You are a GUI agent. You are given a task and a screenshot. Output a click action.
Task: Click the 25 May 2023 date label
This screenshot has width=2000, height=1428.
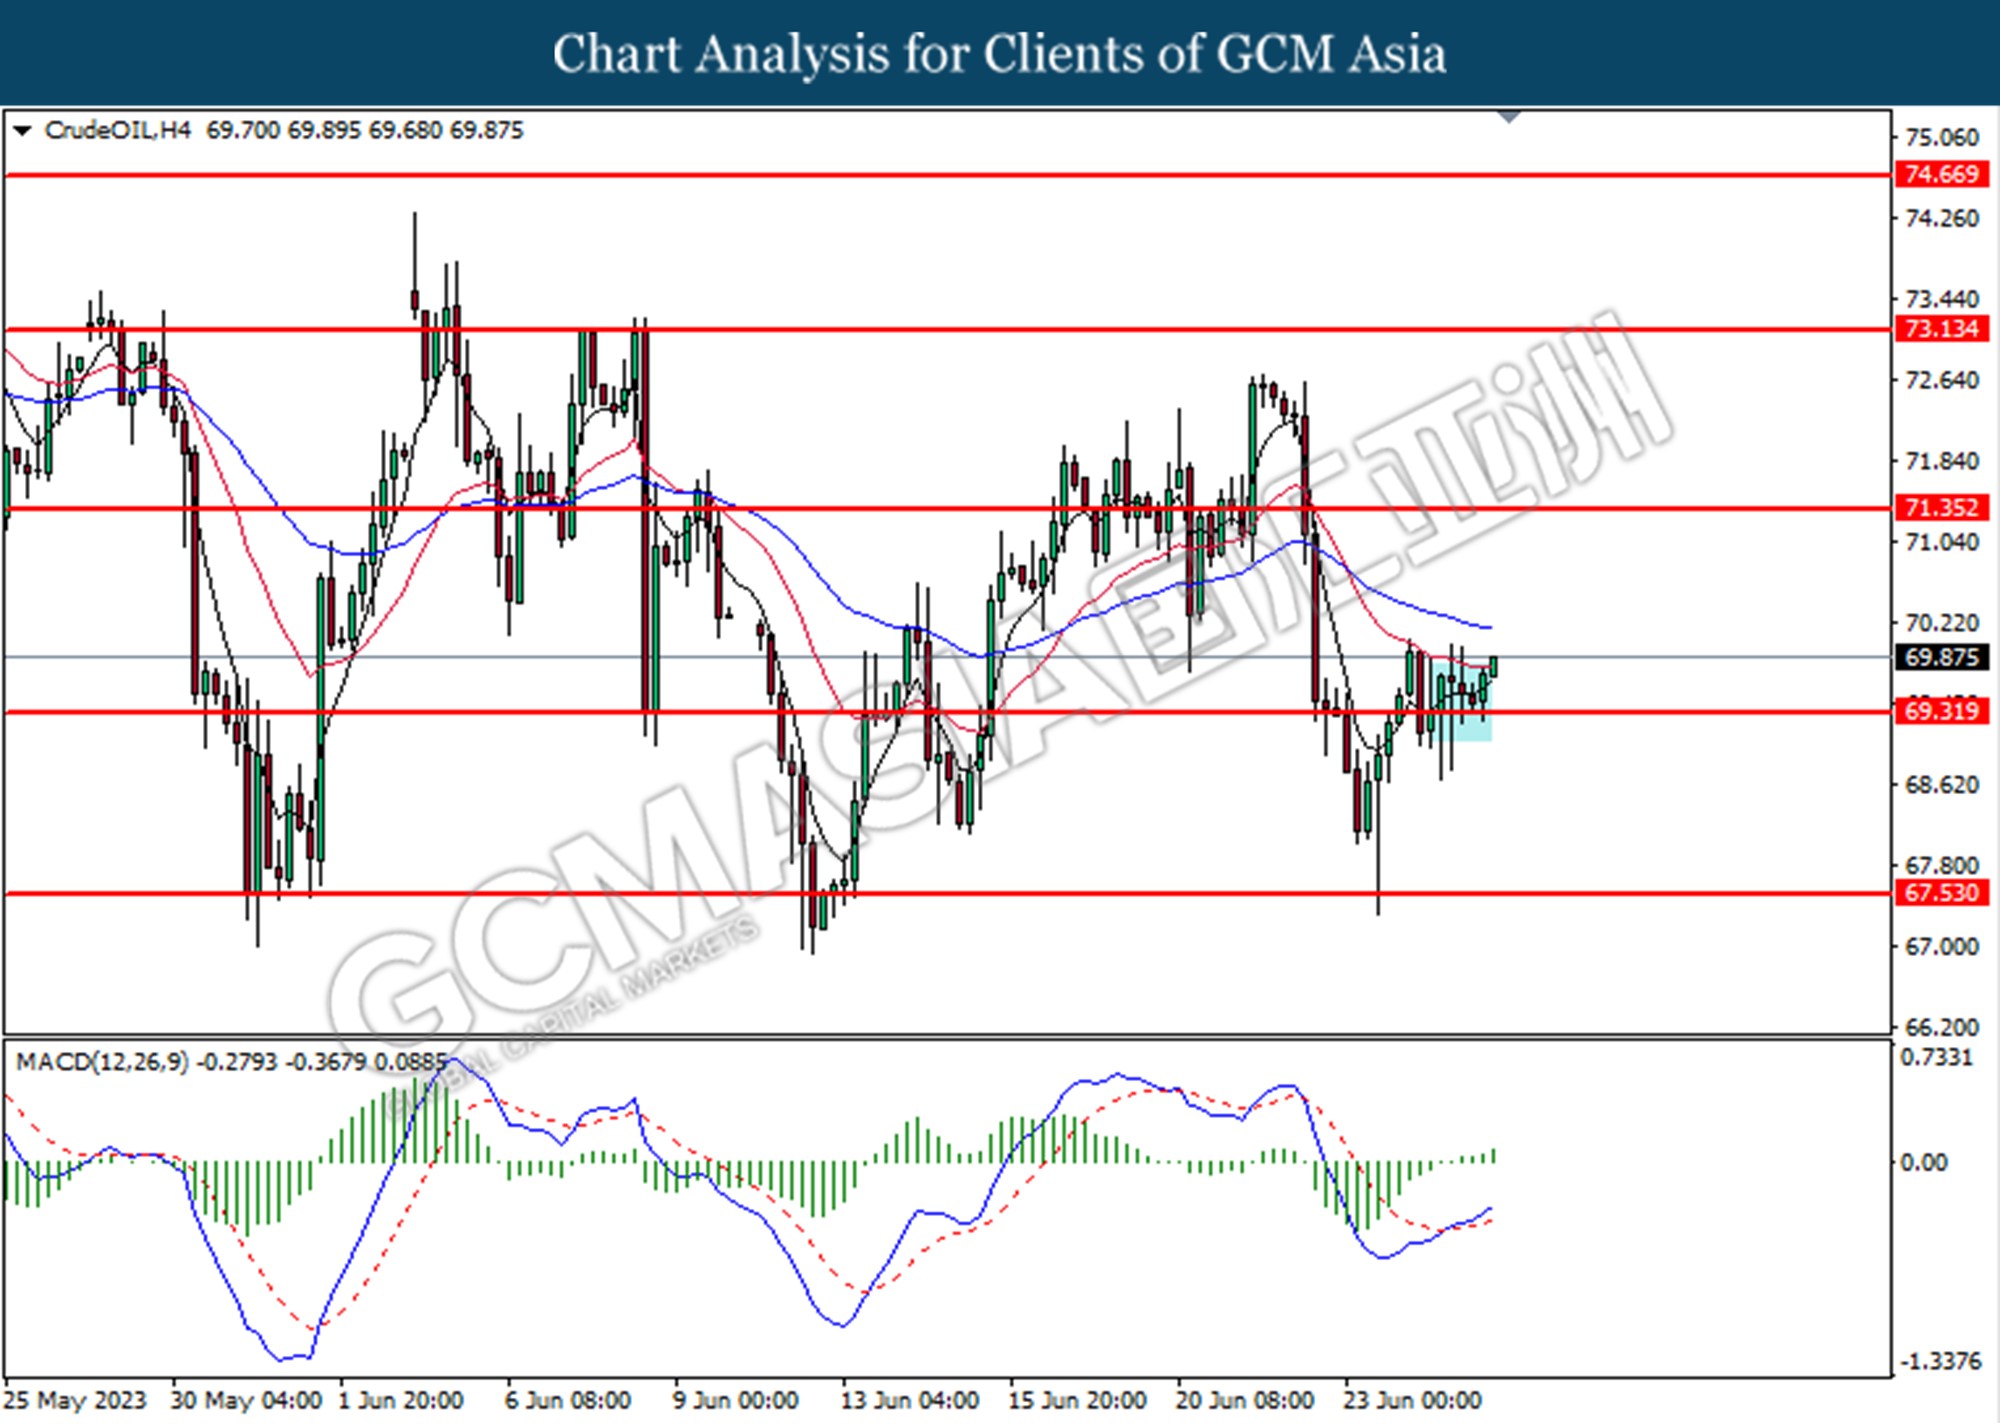tap(76, 1401)
